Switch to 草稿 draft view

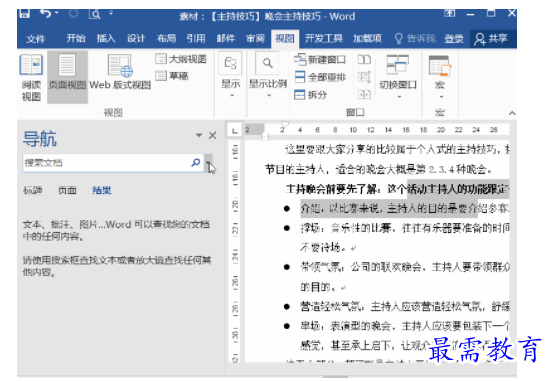pos(172,76)
